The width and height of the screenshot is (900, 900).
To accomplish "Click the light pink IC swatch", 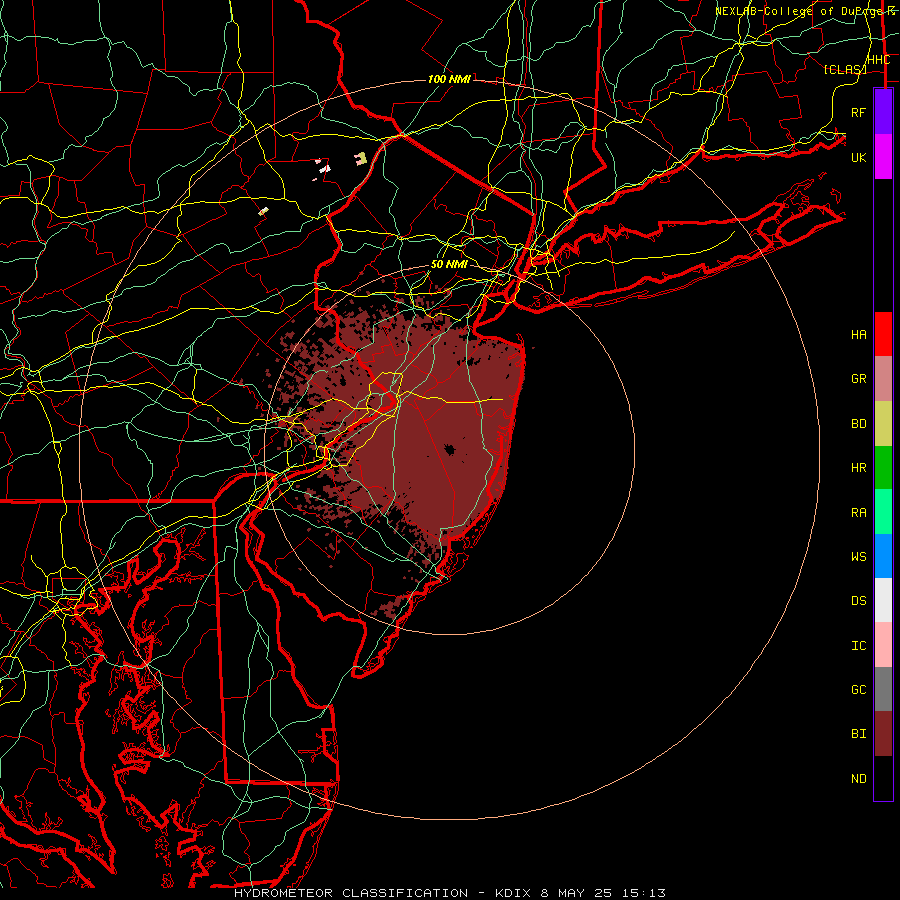I will (x=883, y=645).
